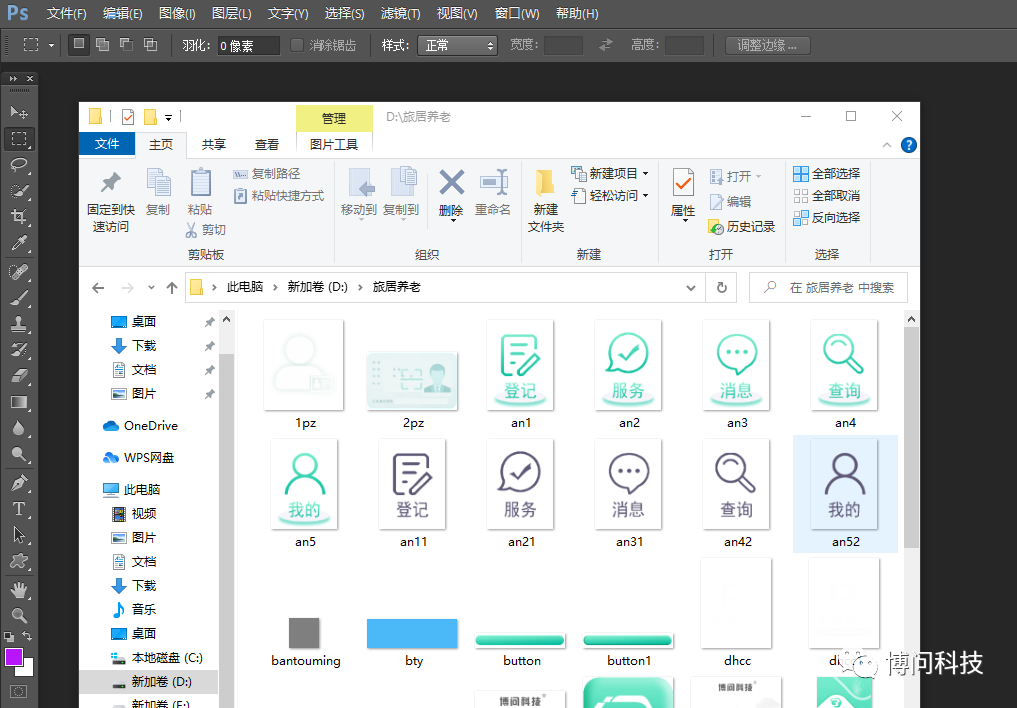The width and height of the screenshot is (1017, 708).
Task: Select the an52 thumbnail file
Action: coord(844,494)
